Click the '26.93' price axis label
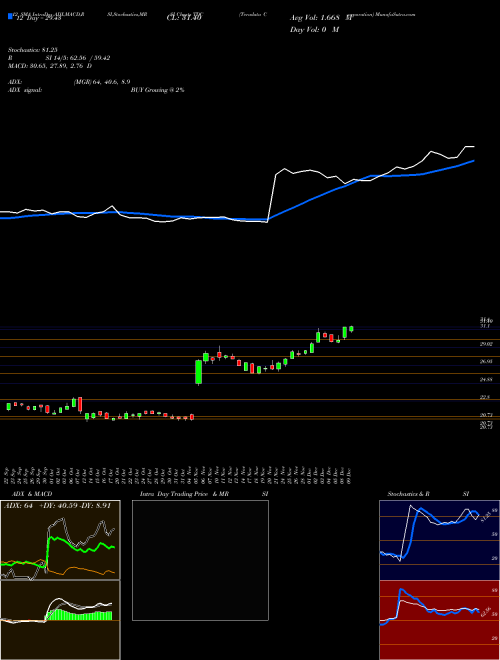This screenshot has height=660, width=500. pyautogui.click(x=487, y=362)
